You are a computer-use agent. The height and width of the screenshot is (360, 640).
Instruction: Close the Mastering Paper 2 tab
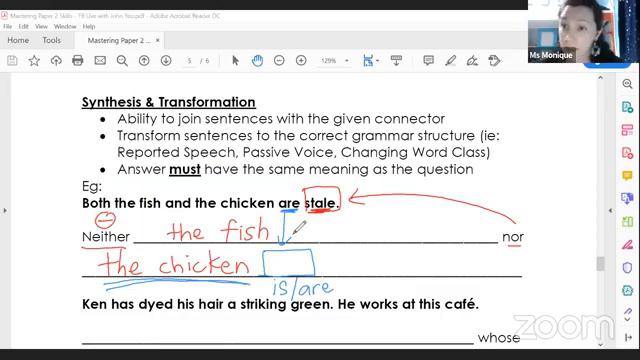coord(158,40)
